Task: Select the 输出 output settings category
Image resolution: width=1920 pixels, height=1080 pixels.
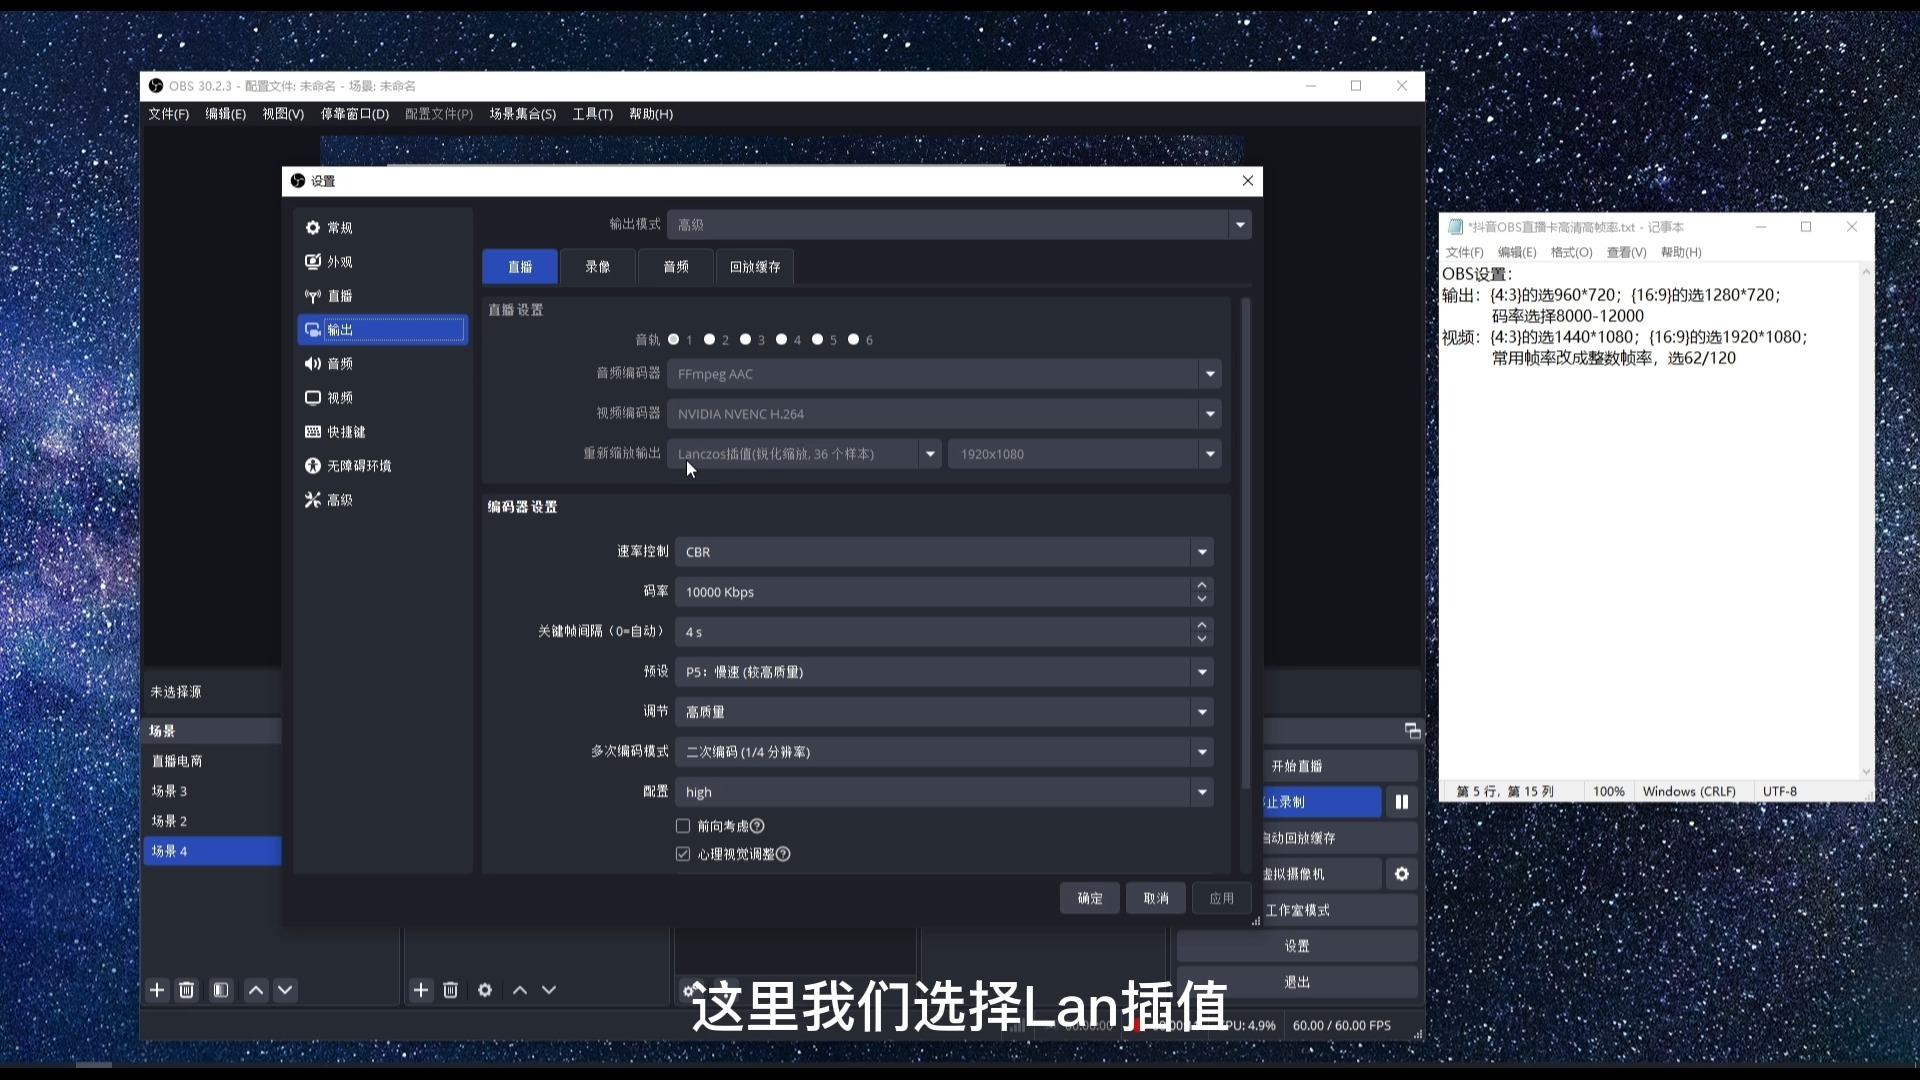Action: (x=382, y=330)
